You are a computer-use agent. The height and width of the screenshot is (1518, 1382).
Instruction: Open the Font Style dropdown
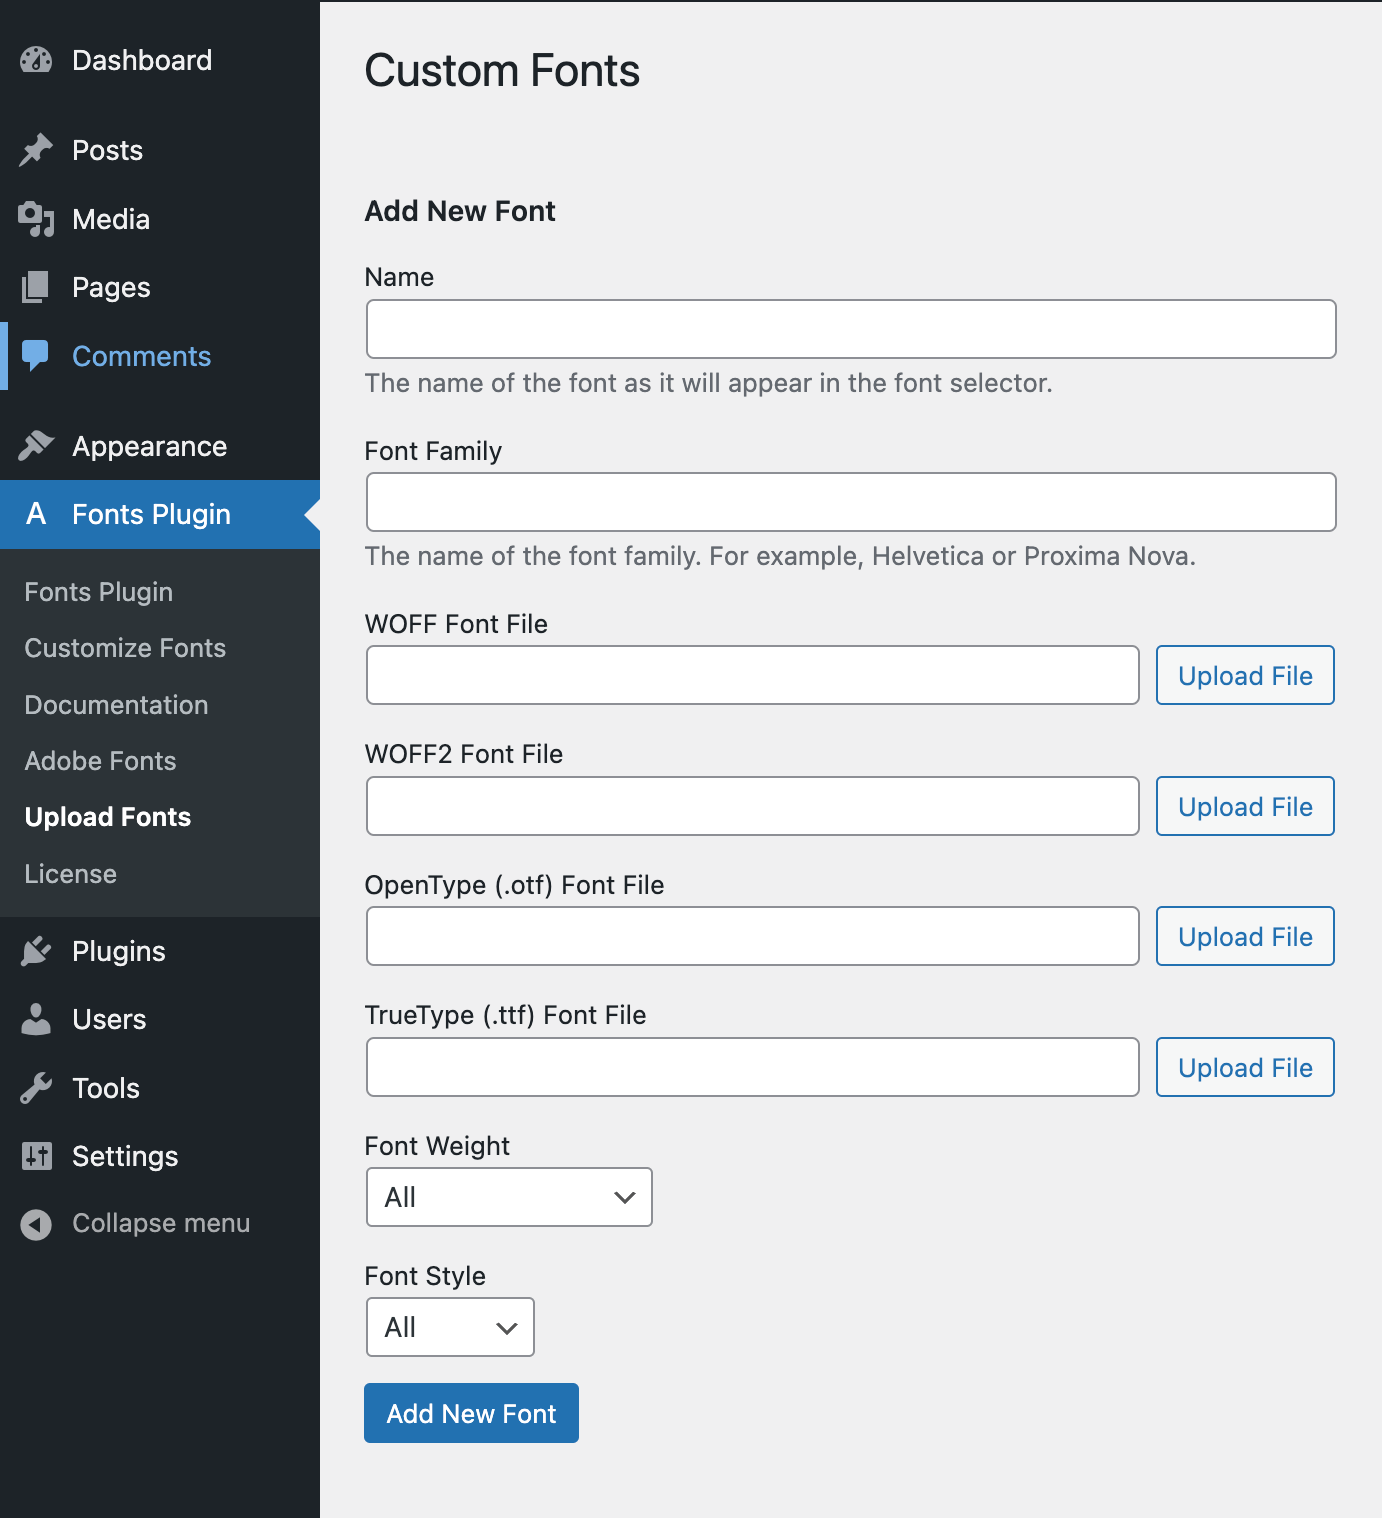449,1327
